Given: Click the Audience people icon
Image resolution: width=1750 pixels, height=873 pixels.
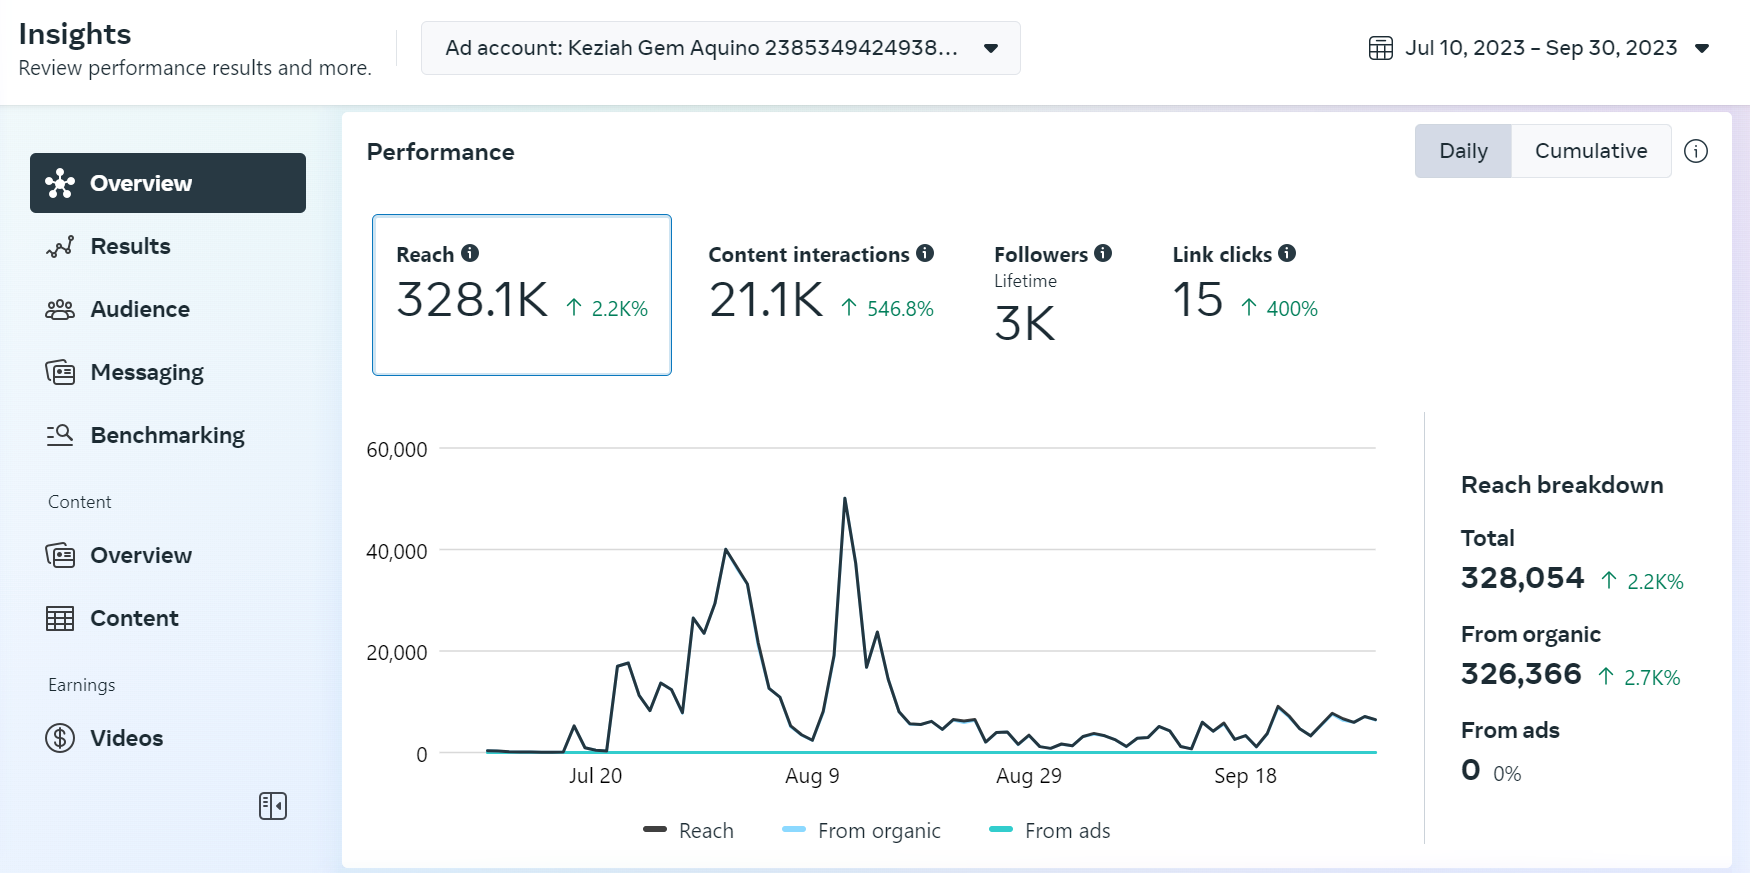Looking at the screenshot, I should pos(60,309).
